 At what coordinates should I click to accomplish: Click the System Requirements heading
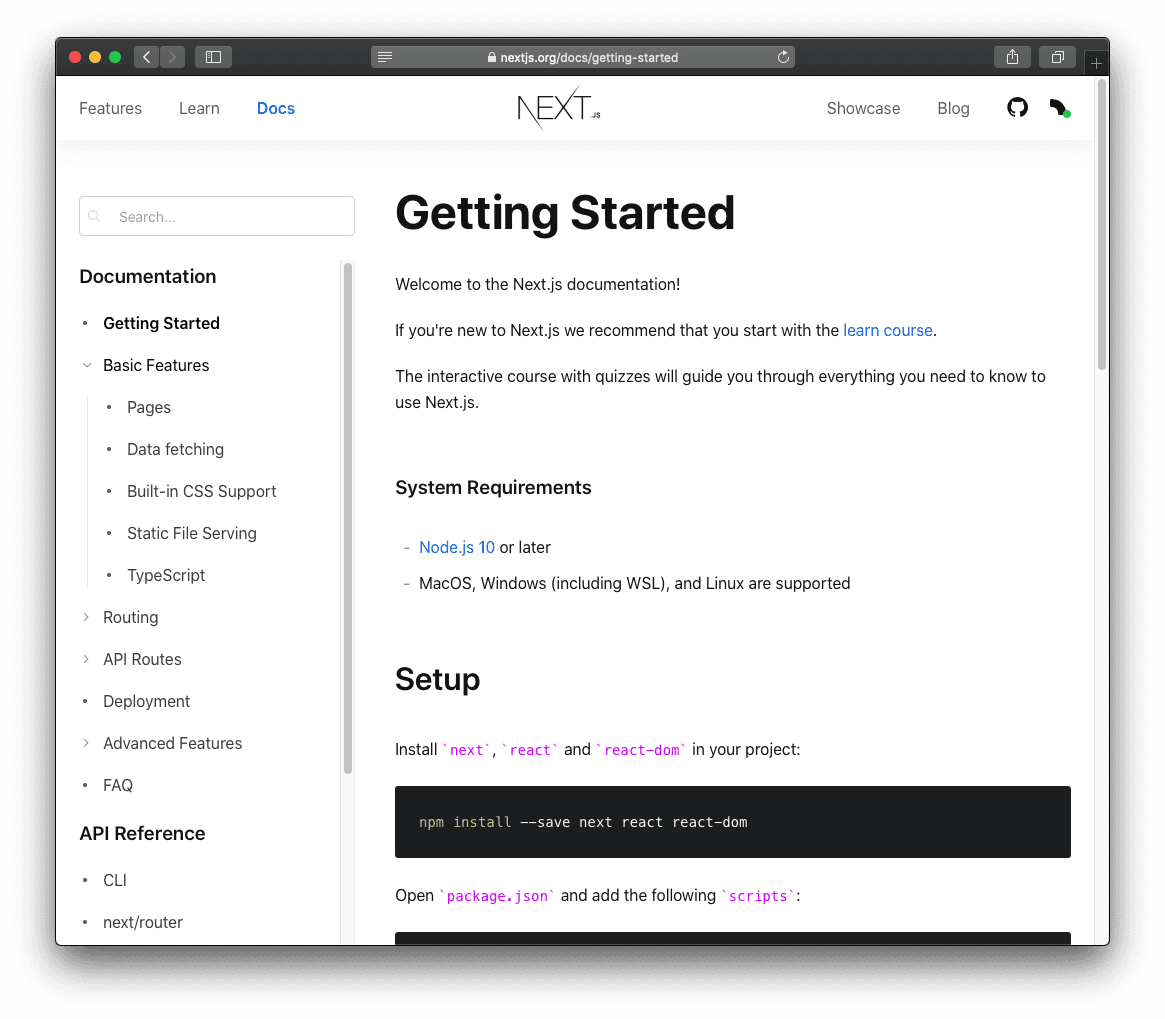click(x=493, y=488)
